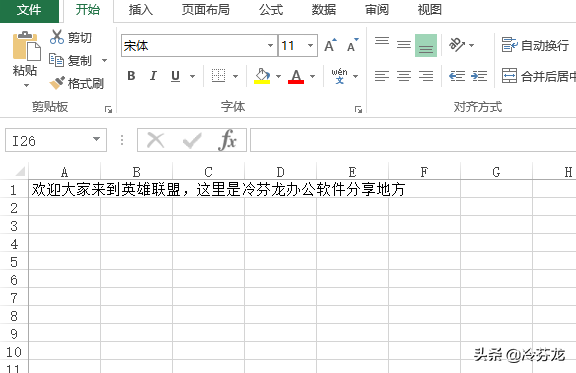Toggle italic formatting
Viewport: 576px width, 373px height.
[x=153, y=76]
